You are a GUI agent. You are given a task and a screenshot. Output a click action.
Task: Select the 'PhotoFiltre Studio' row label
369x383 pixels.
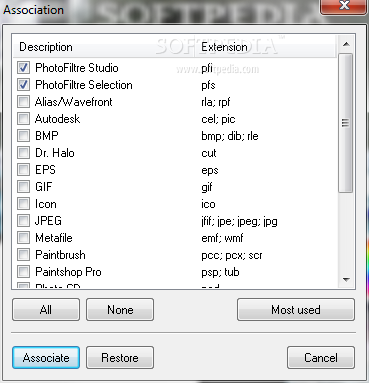click(77, 68)
